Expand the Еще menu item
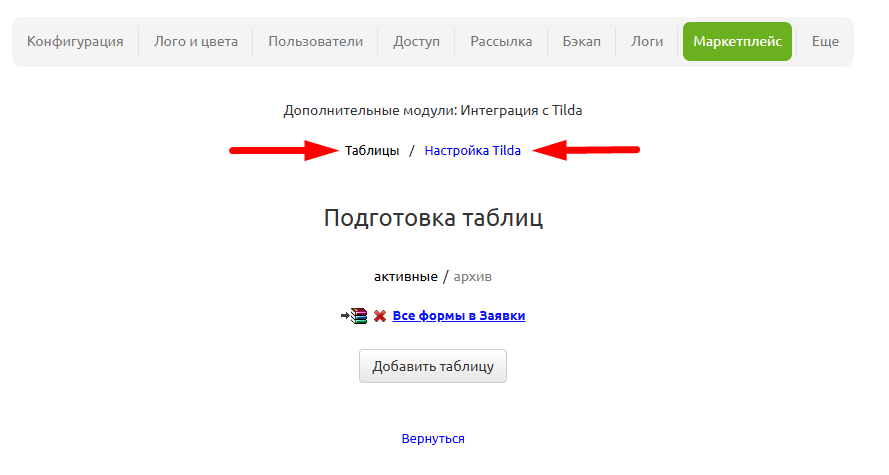The image size is (889, 475). pyautogui.click(x=825, y=42)
